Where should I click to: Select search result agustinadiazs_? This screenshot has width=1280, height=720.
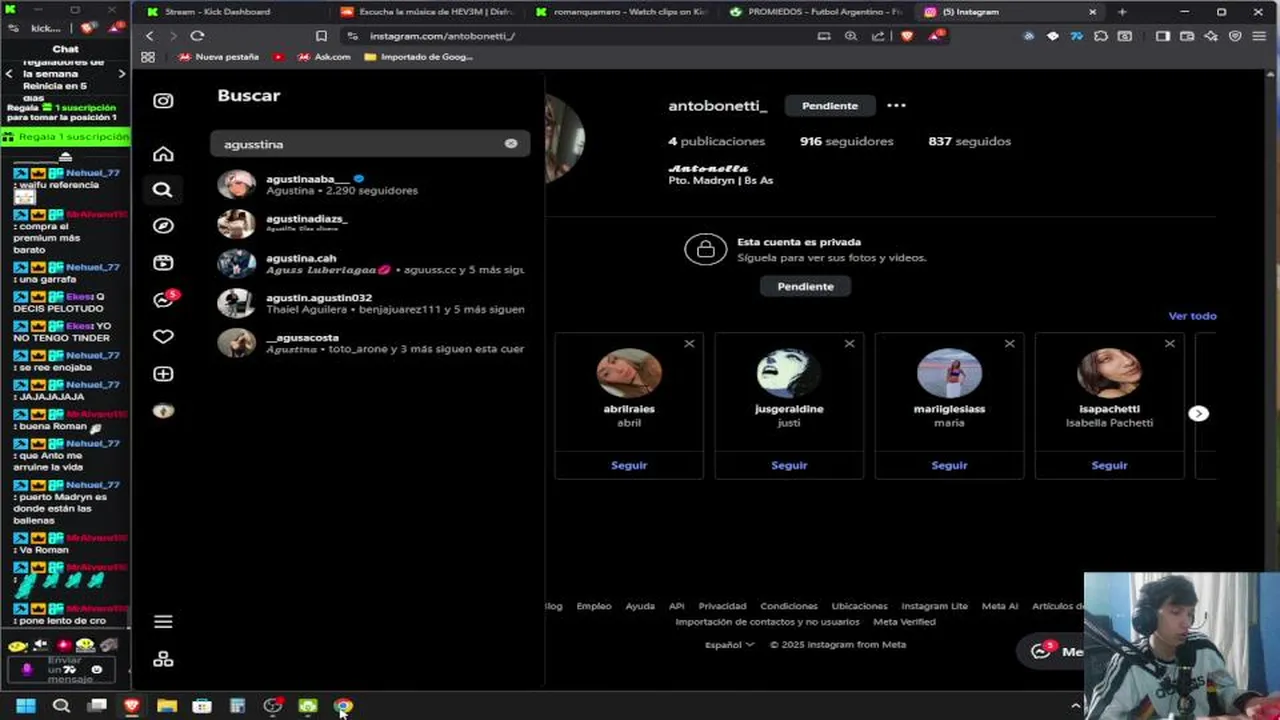(x=372, y=223)
